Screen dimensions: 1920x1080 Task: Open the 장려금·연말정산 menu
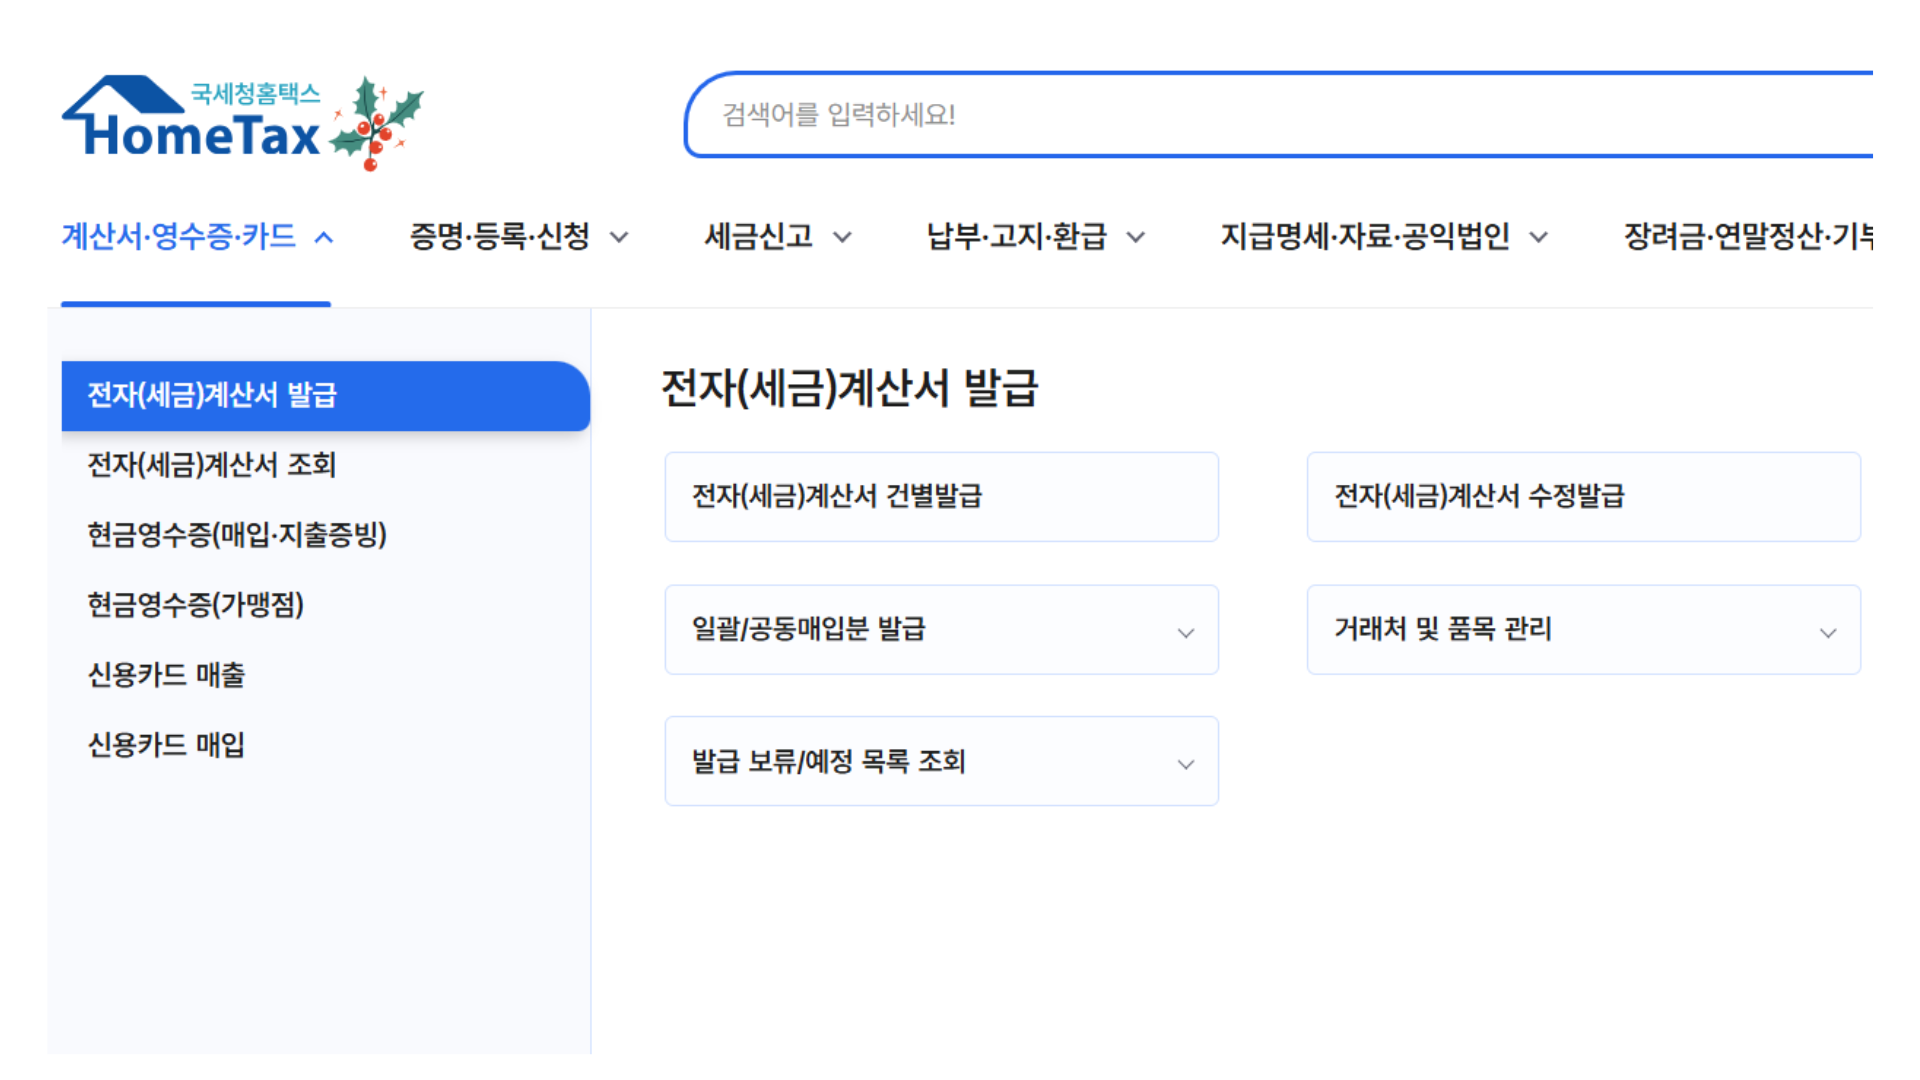point(1746,237)
